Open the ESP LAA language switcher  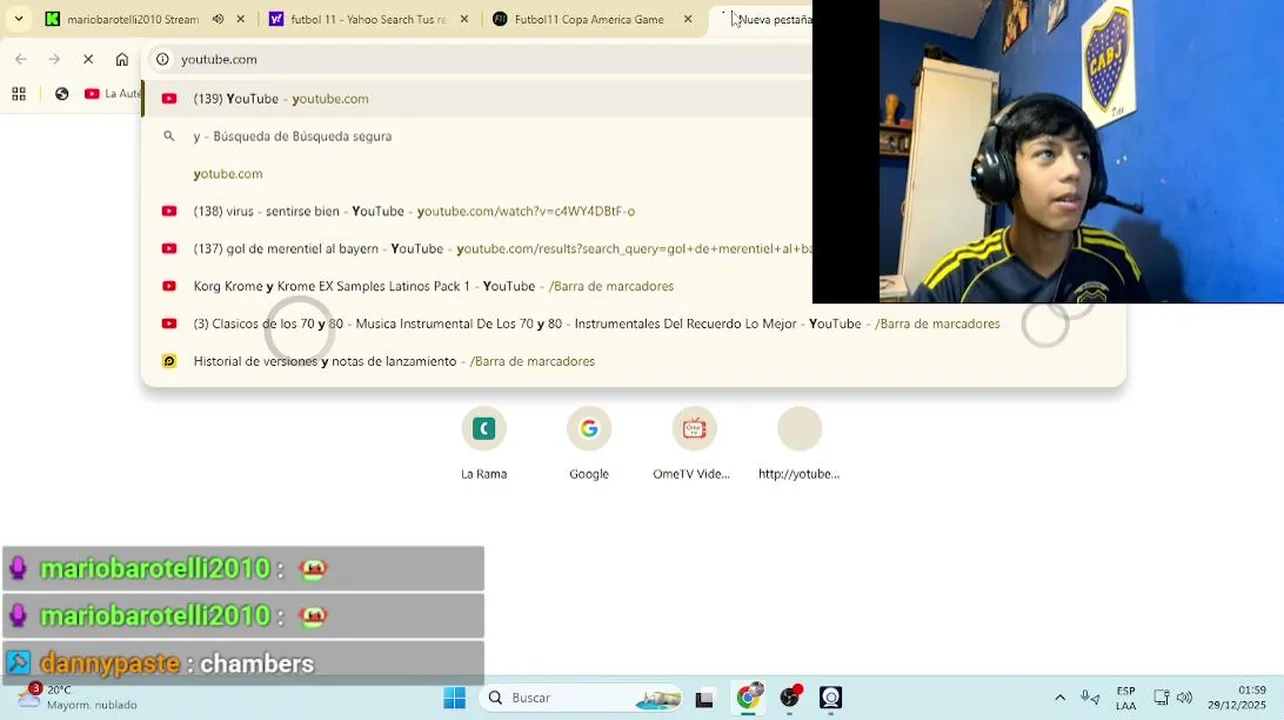[1126, 698]
